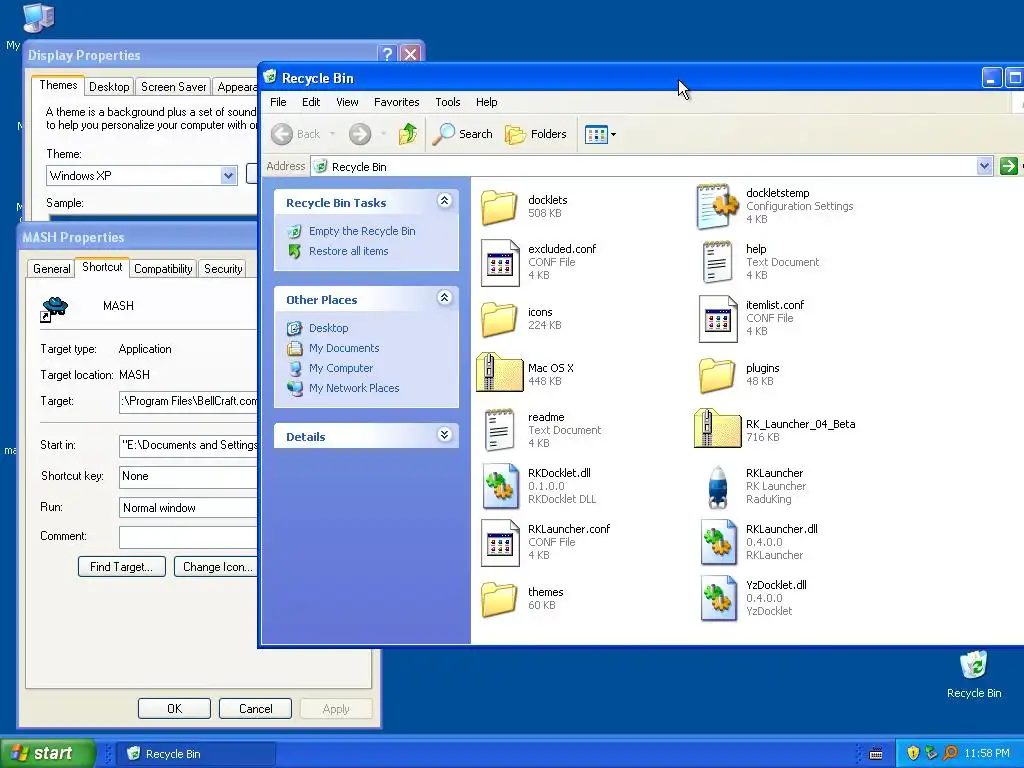The height and width of the screenshot is (768, 1024).
Task: Switch to Compatibility tab in MASH Properties
Action: click(163, 269)
